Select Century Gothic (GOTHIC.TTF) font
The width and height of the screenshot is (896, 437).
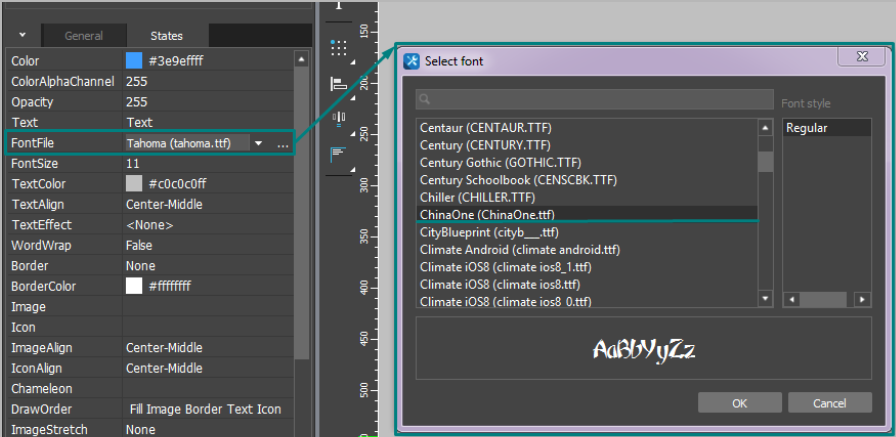click(587, 163)
